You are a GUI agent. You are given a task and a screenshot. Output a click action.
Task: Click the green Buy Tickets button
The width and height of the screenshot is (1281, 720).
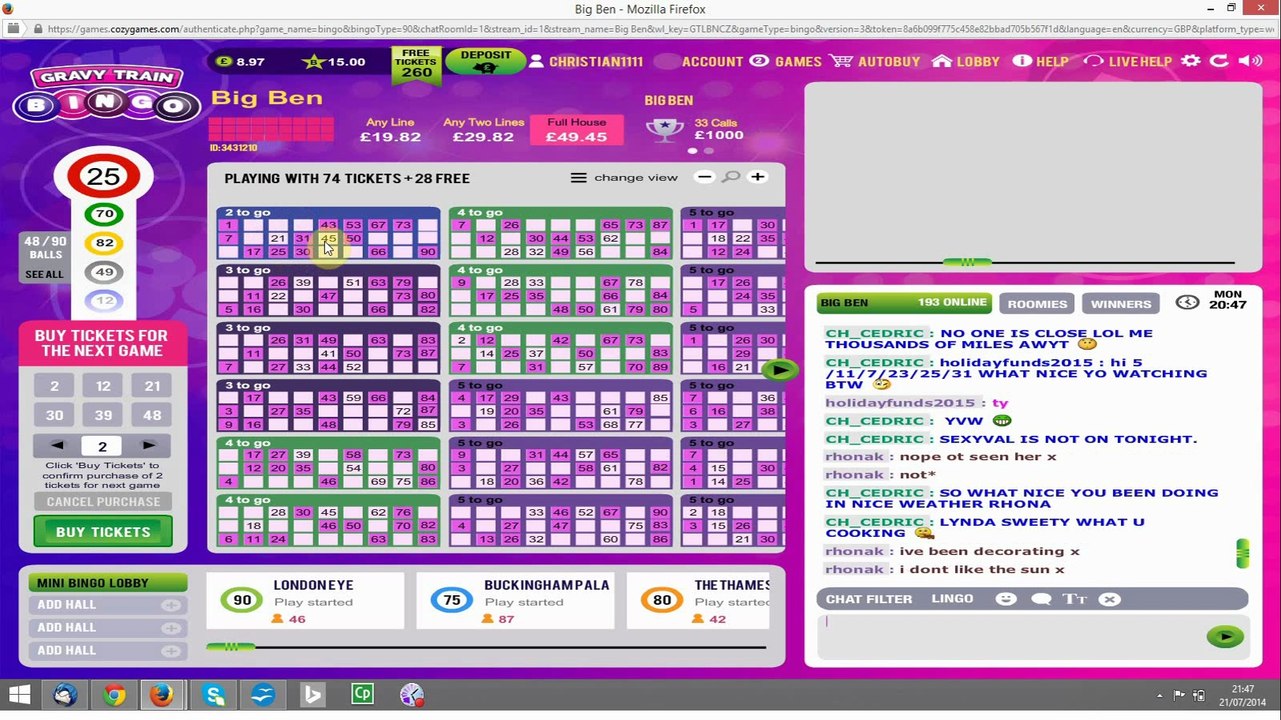pos(103,532)
